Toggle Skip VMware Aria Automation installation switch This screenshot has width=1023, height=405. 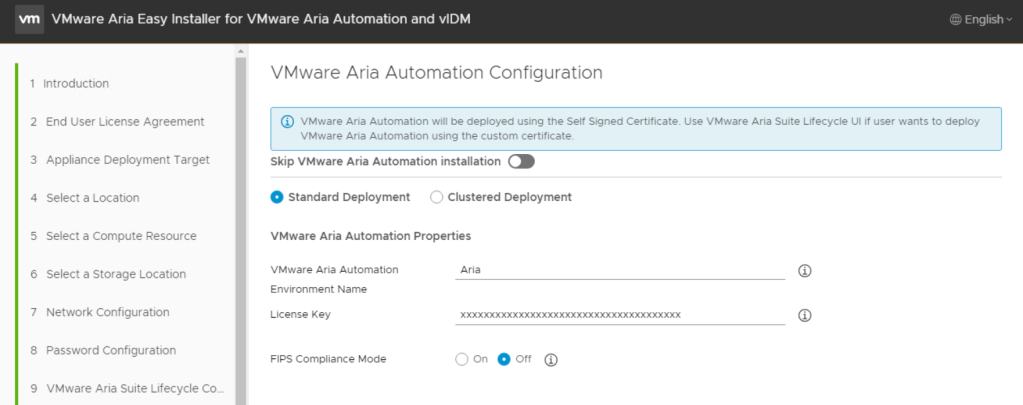tap(521, 161)
